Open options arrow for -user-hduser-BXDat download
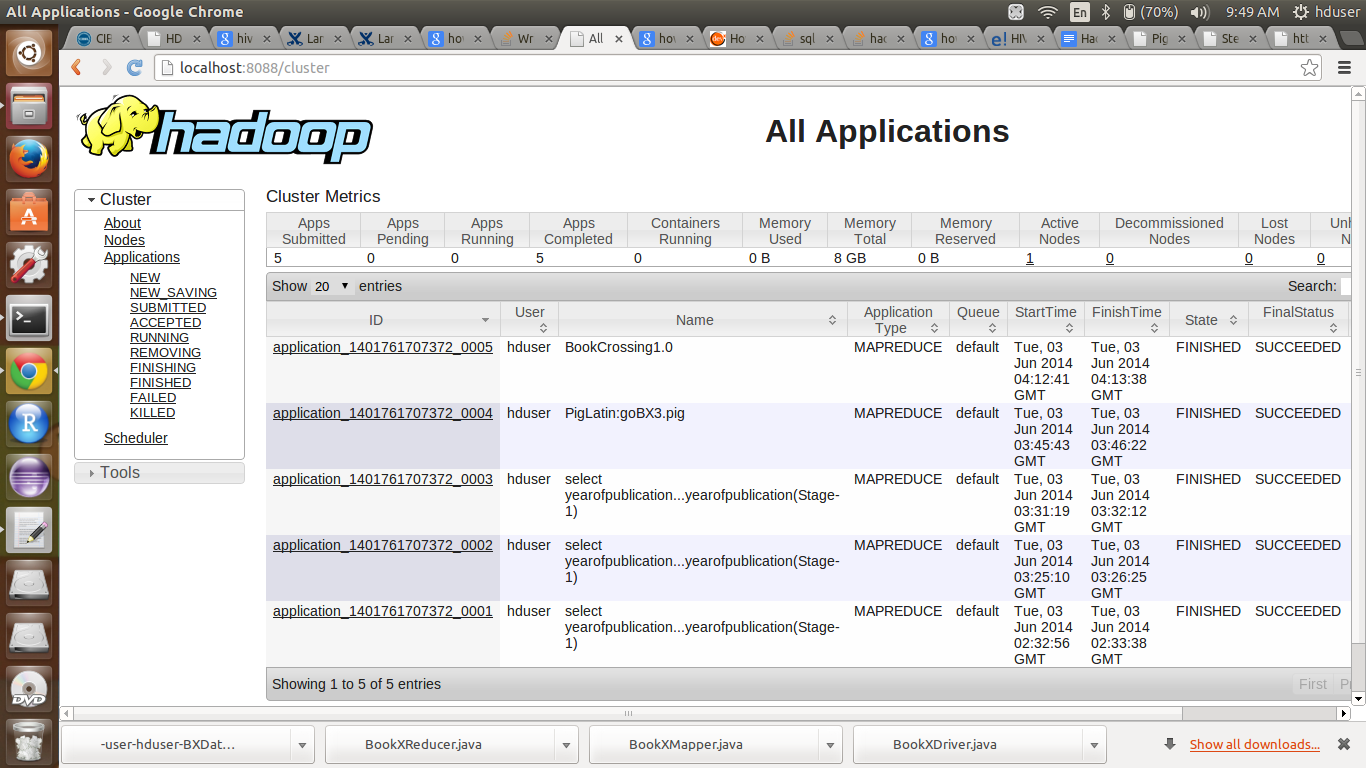 click(x=302, y=745)
